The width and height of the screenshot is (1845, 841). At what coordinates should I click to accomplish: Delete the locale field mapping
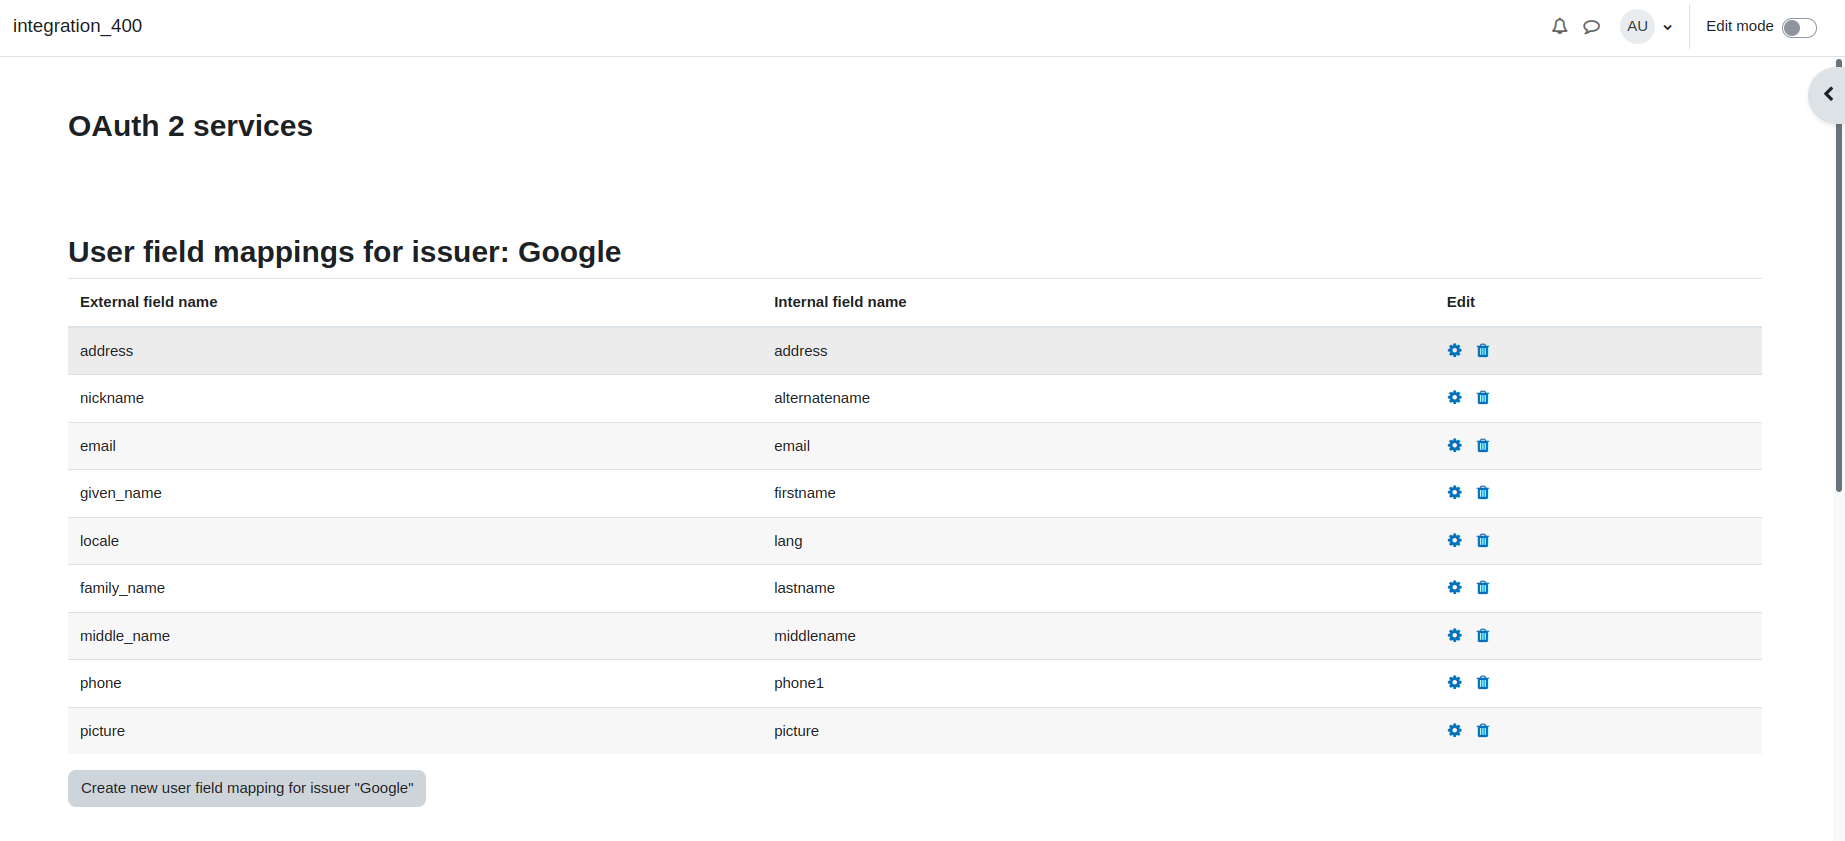pyautogui.click(x=1483, y=540)
